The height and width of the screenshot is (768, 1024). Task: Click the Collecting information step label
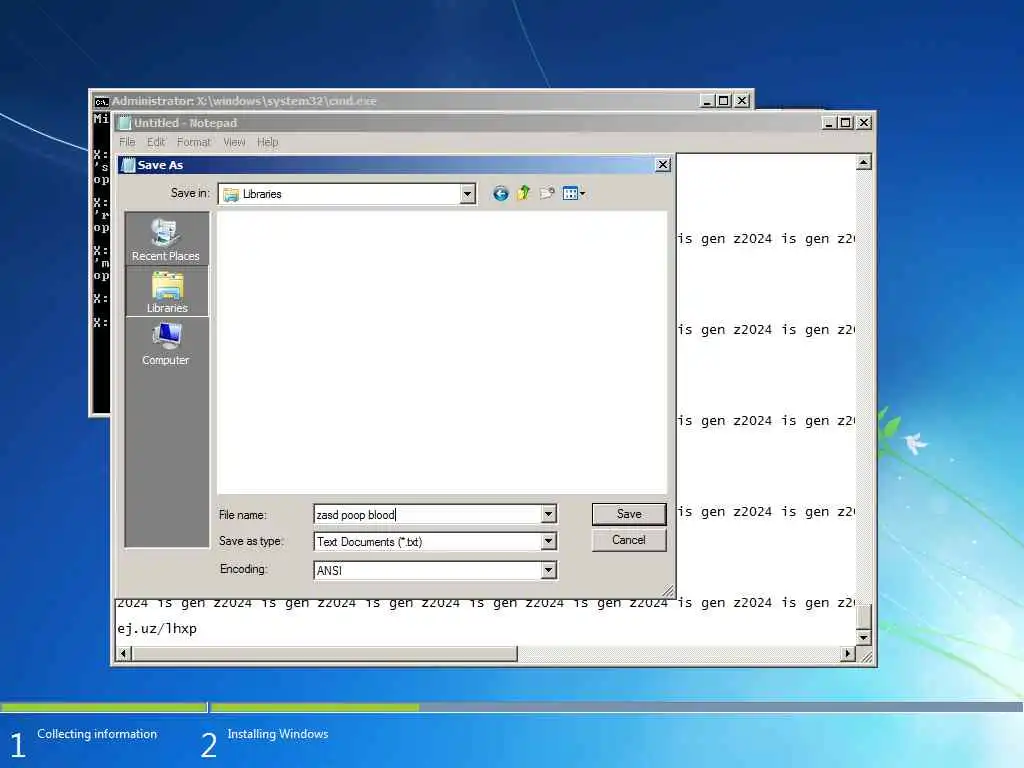pyautogui.click(x=97, y=734)
